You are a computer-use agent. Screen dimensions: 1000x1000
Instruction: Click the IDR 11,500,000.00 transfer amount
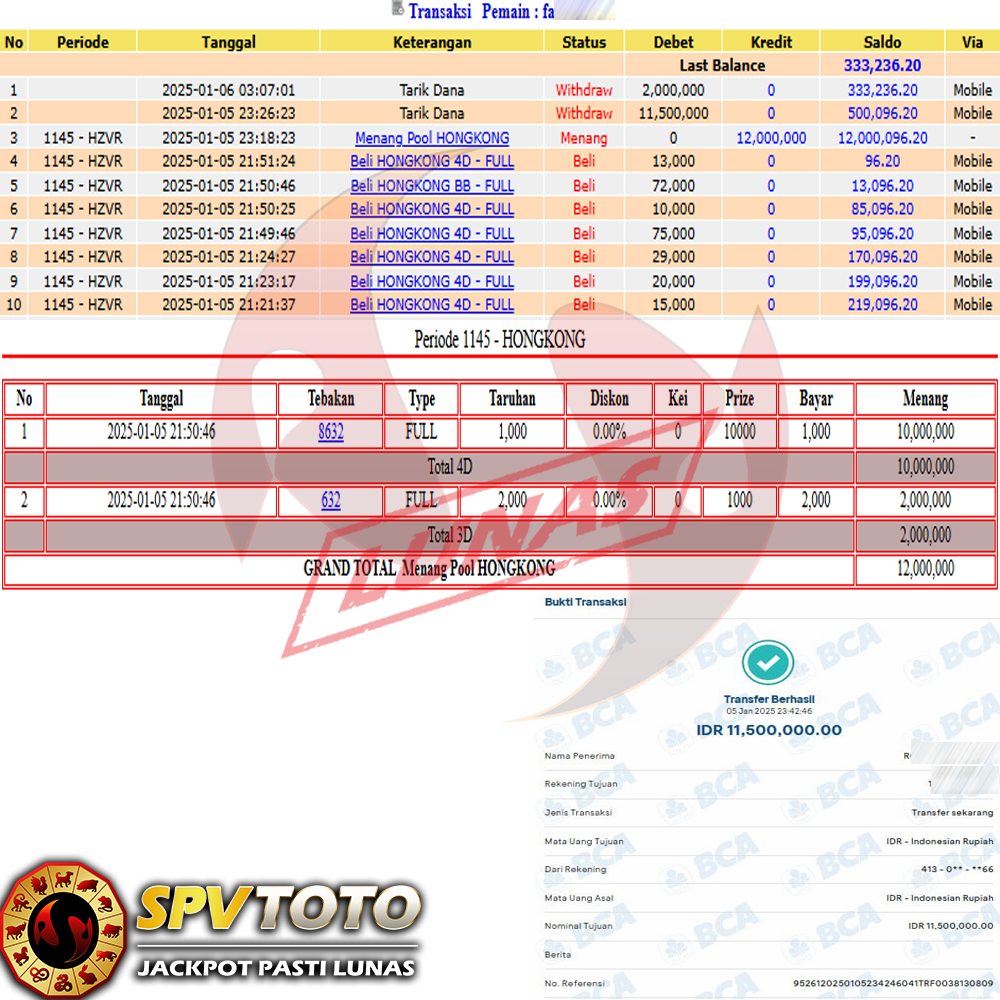[768, 730]
